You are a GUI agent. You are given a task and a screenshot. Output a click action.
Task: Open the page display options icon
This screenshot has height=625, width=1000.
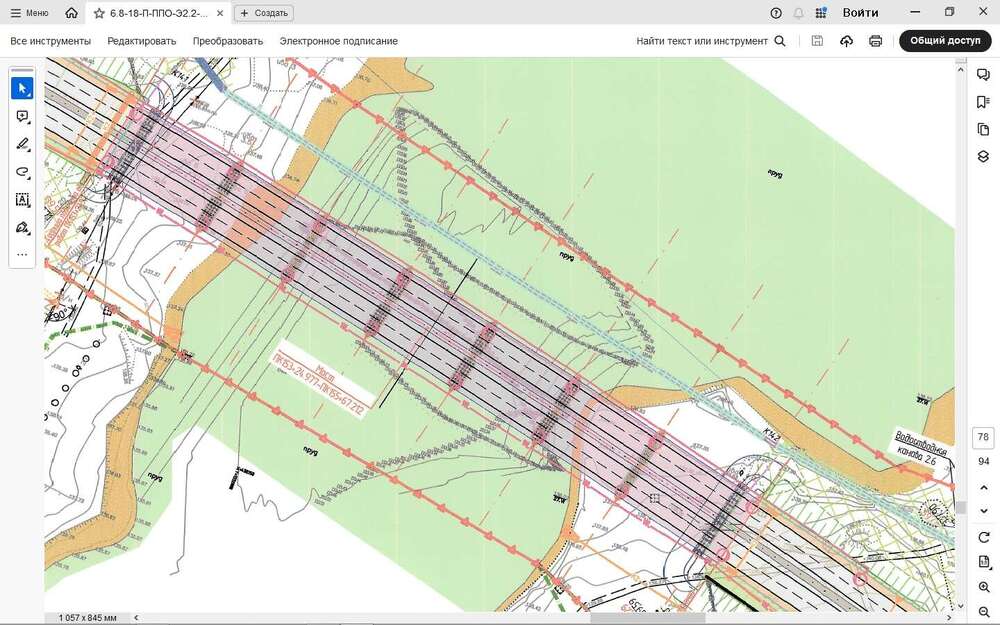983,562
